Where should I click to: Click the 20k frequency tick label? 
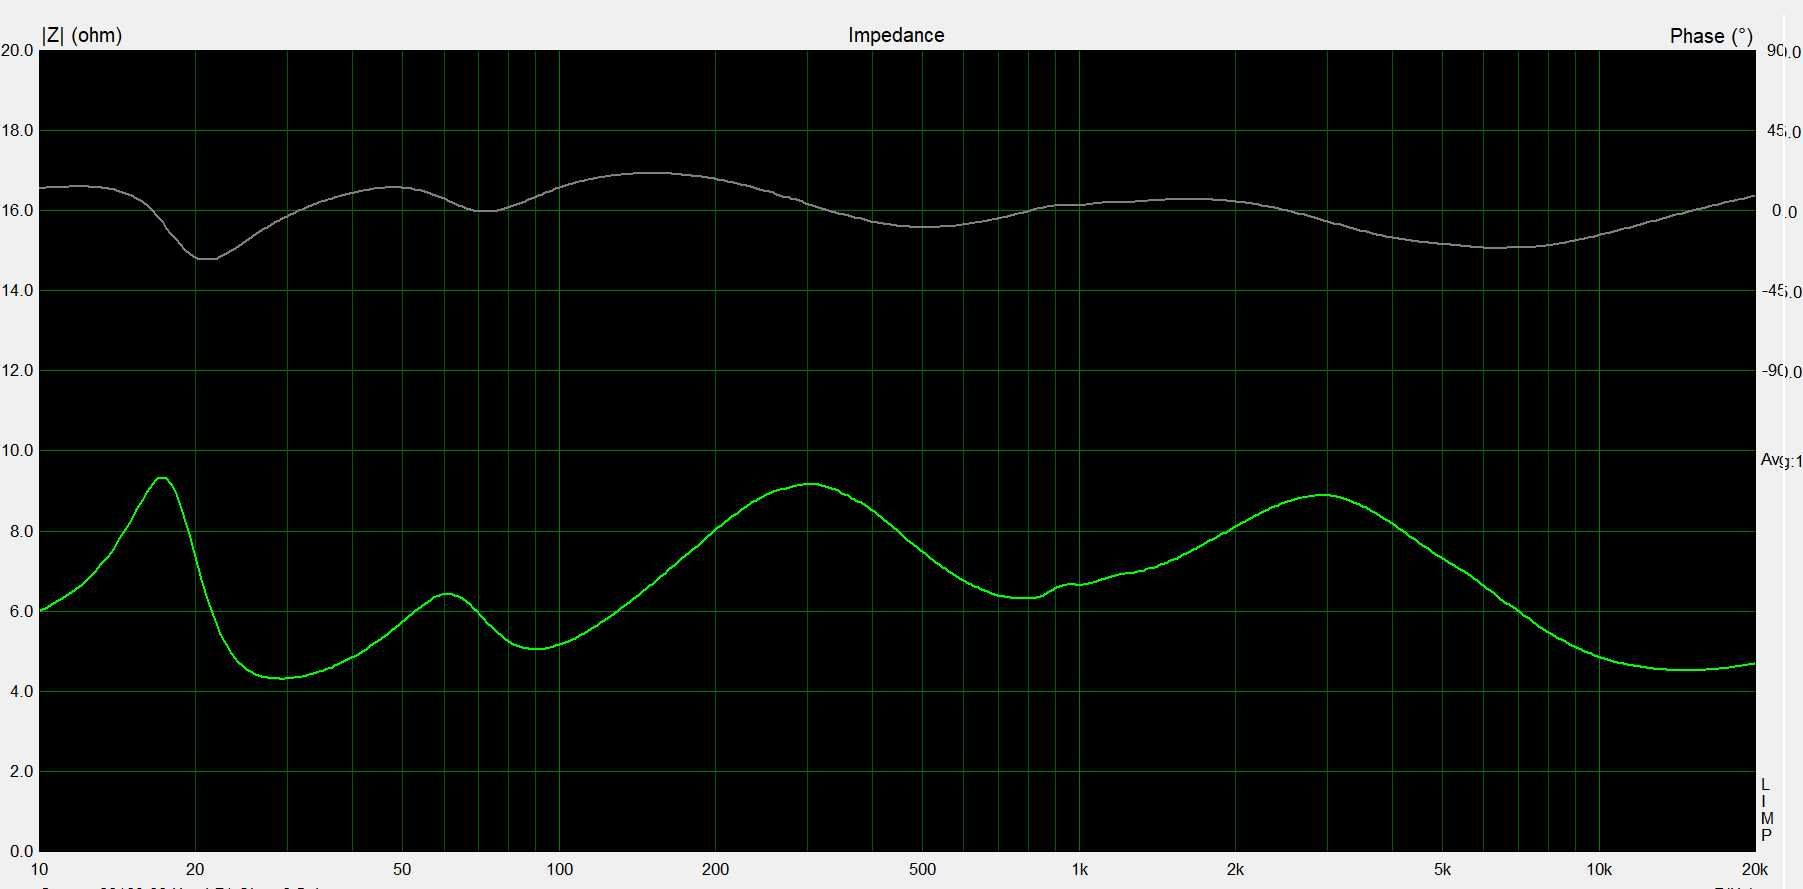click(1754, 869)
